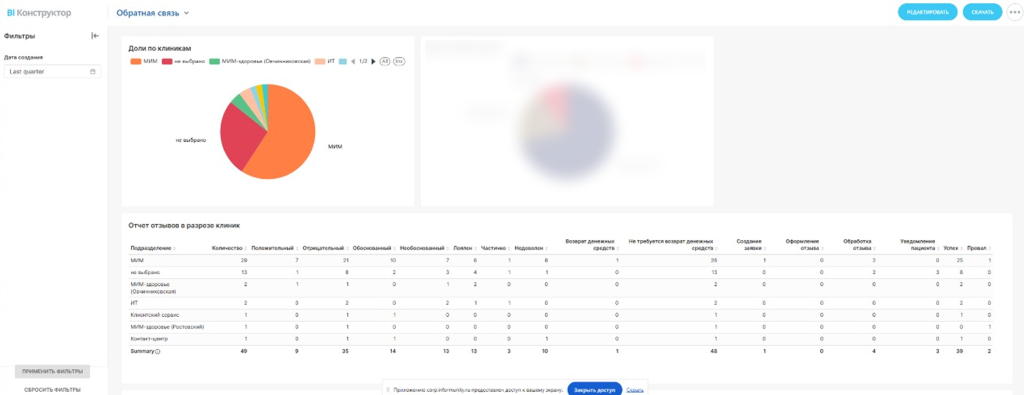
Task: Collapse the Фильтры sidebar with arrow icon
Action: pos(95,36)
